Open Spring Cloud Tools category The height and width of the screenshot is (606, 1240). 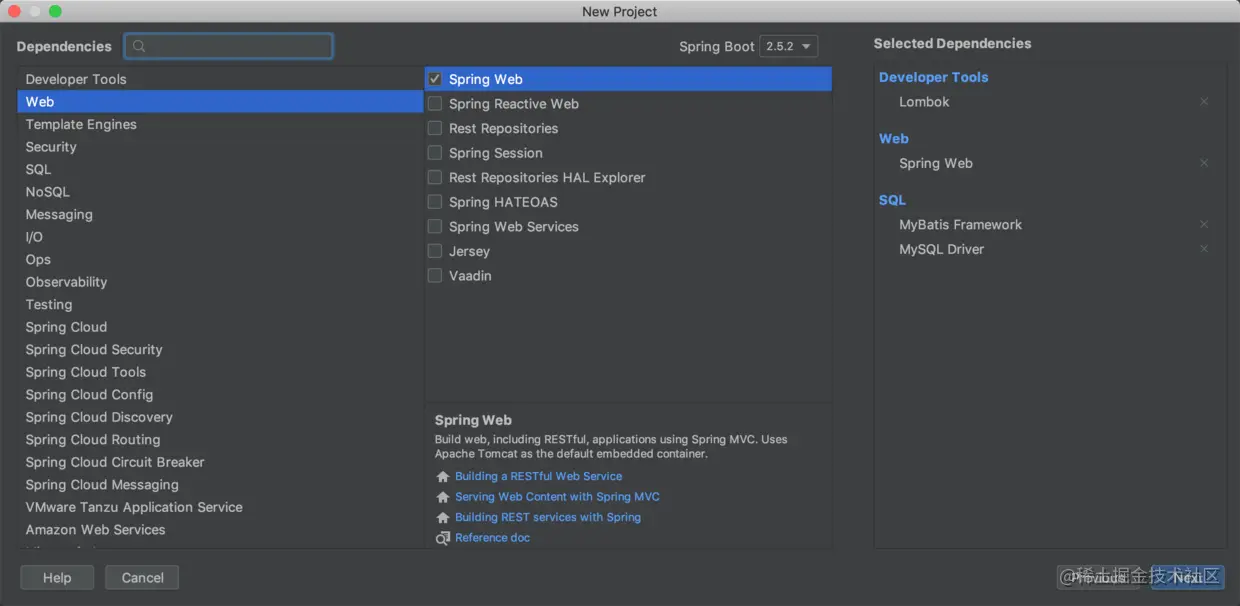pos(220,372)
